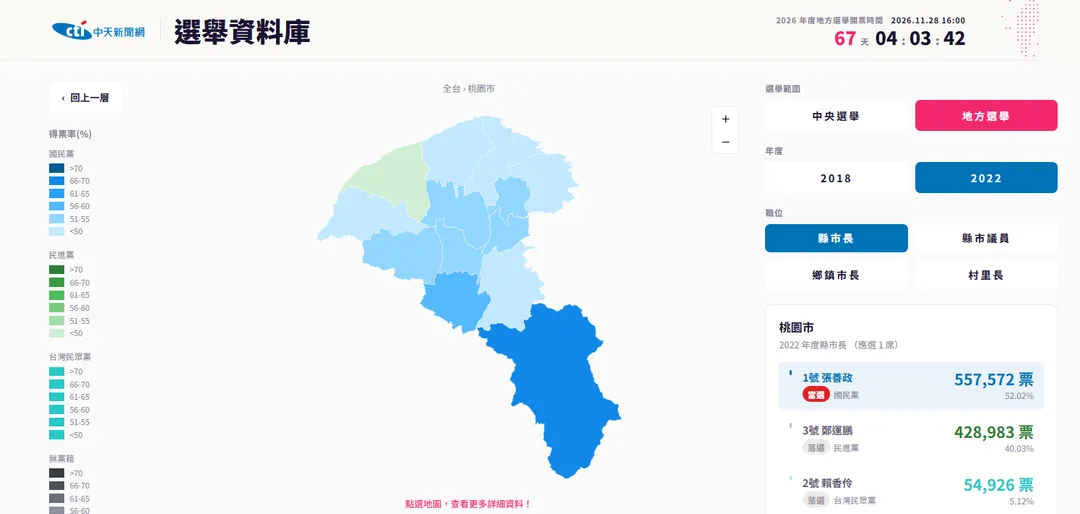Click the 54,926 票 vote count
This screenshot has height=514, width=1080.
pos(998,484)
